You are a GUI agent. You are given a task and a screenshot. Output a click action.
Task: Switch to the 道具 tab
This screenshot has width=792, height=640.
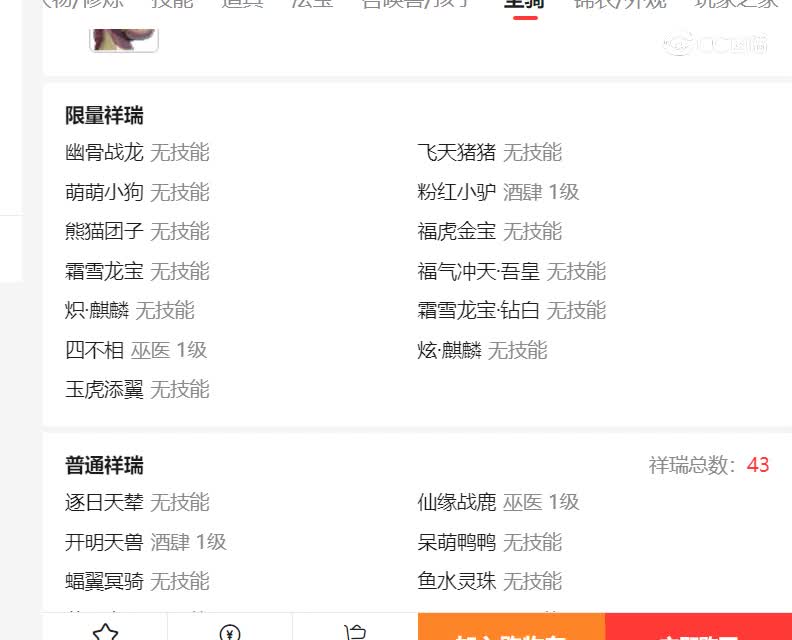[x=242, y=4]
